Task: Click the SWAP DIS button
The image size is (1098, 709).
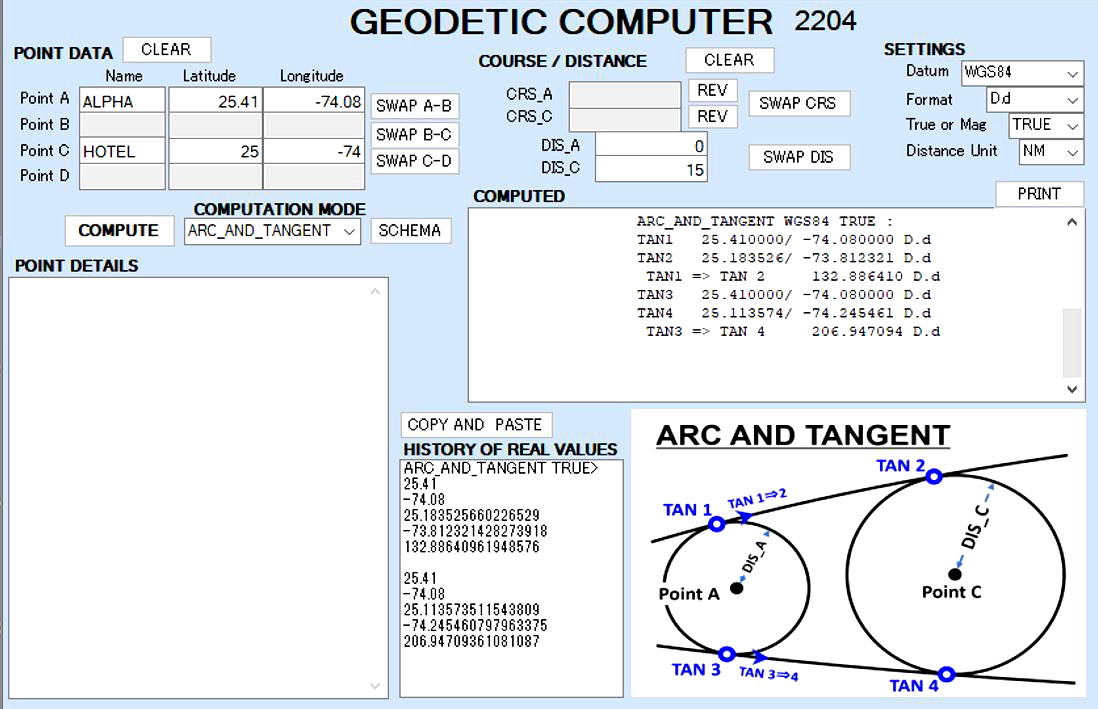Action: coord(798,157)
